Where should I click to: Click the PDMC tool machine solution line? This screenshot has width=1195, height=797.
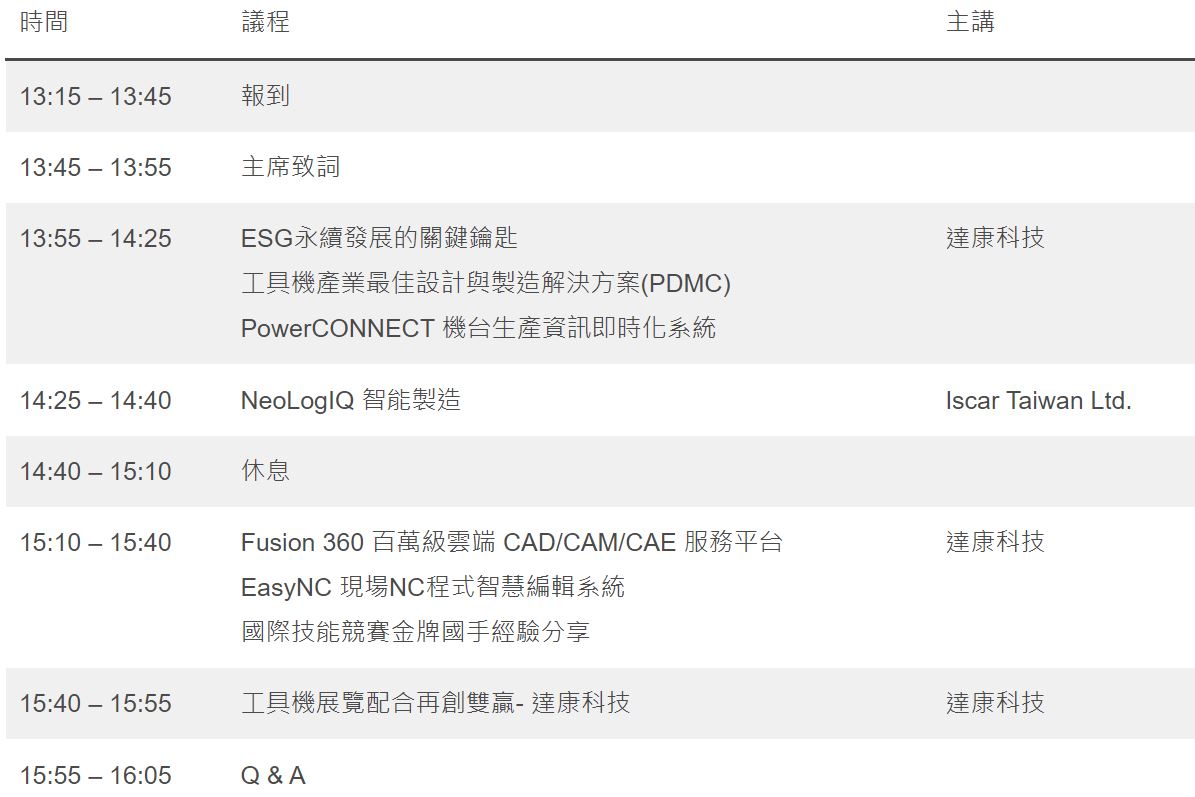pyautogui.click(x=485, y=283)
